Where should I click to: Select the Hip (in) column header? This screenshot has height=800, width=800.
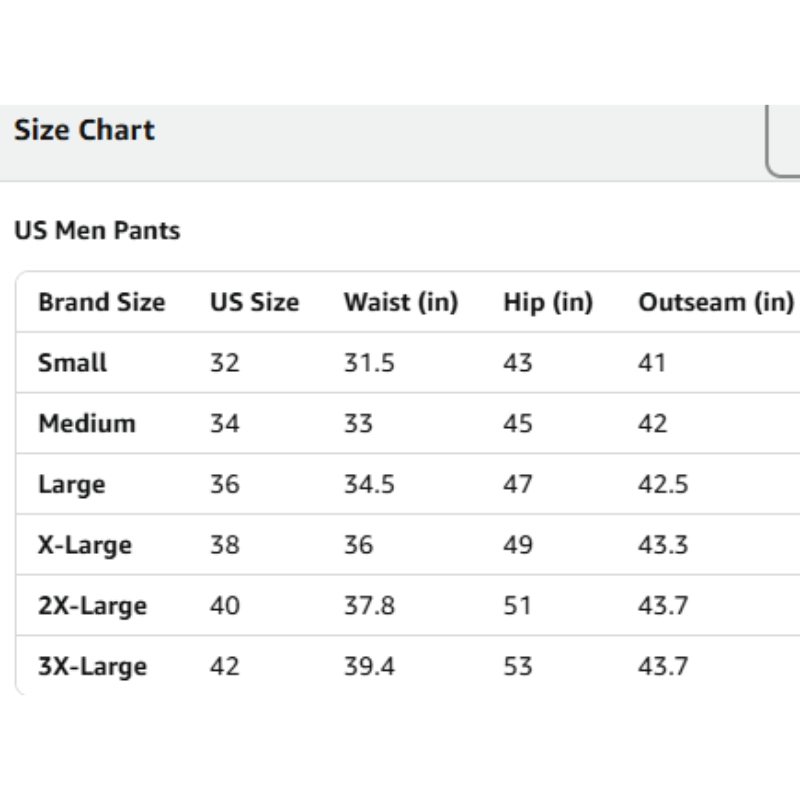tap(547, 302)
